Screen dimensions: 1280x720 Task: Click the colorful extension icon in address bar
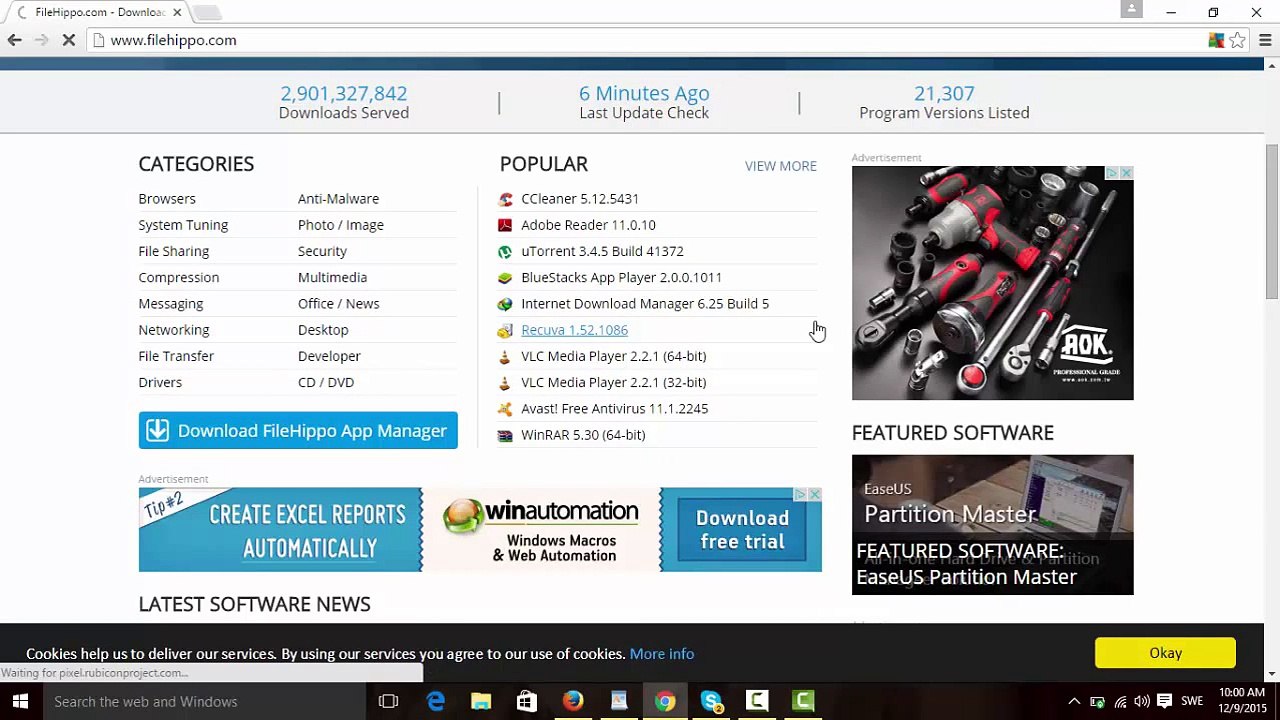pyautogui.click(x=1216, y=40)
